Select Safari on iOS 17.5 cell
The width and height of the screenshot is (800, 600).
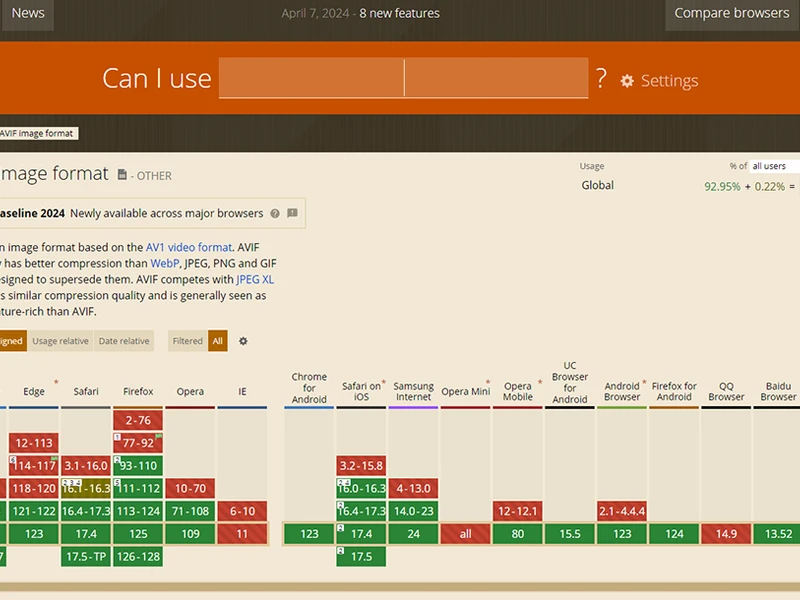point(361,557)
